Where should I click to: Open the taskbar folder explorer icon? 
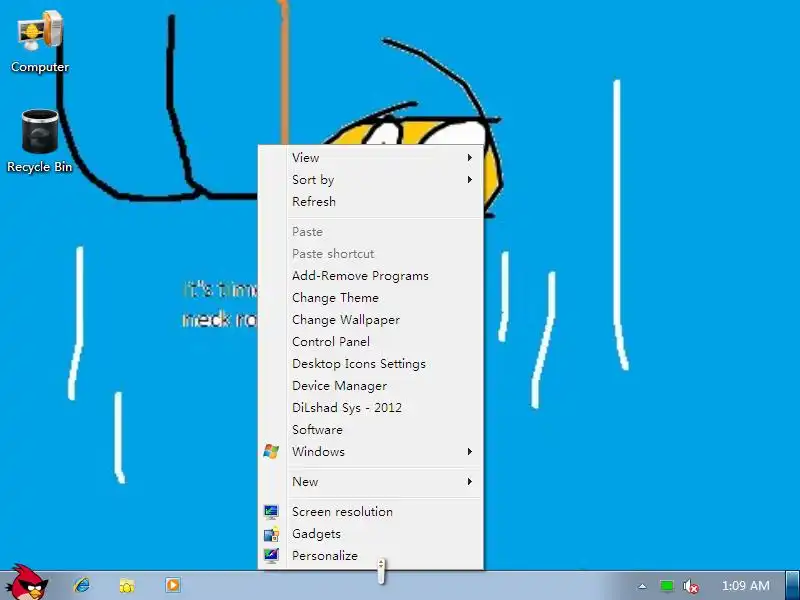[x=127, y=585]
